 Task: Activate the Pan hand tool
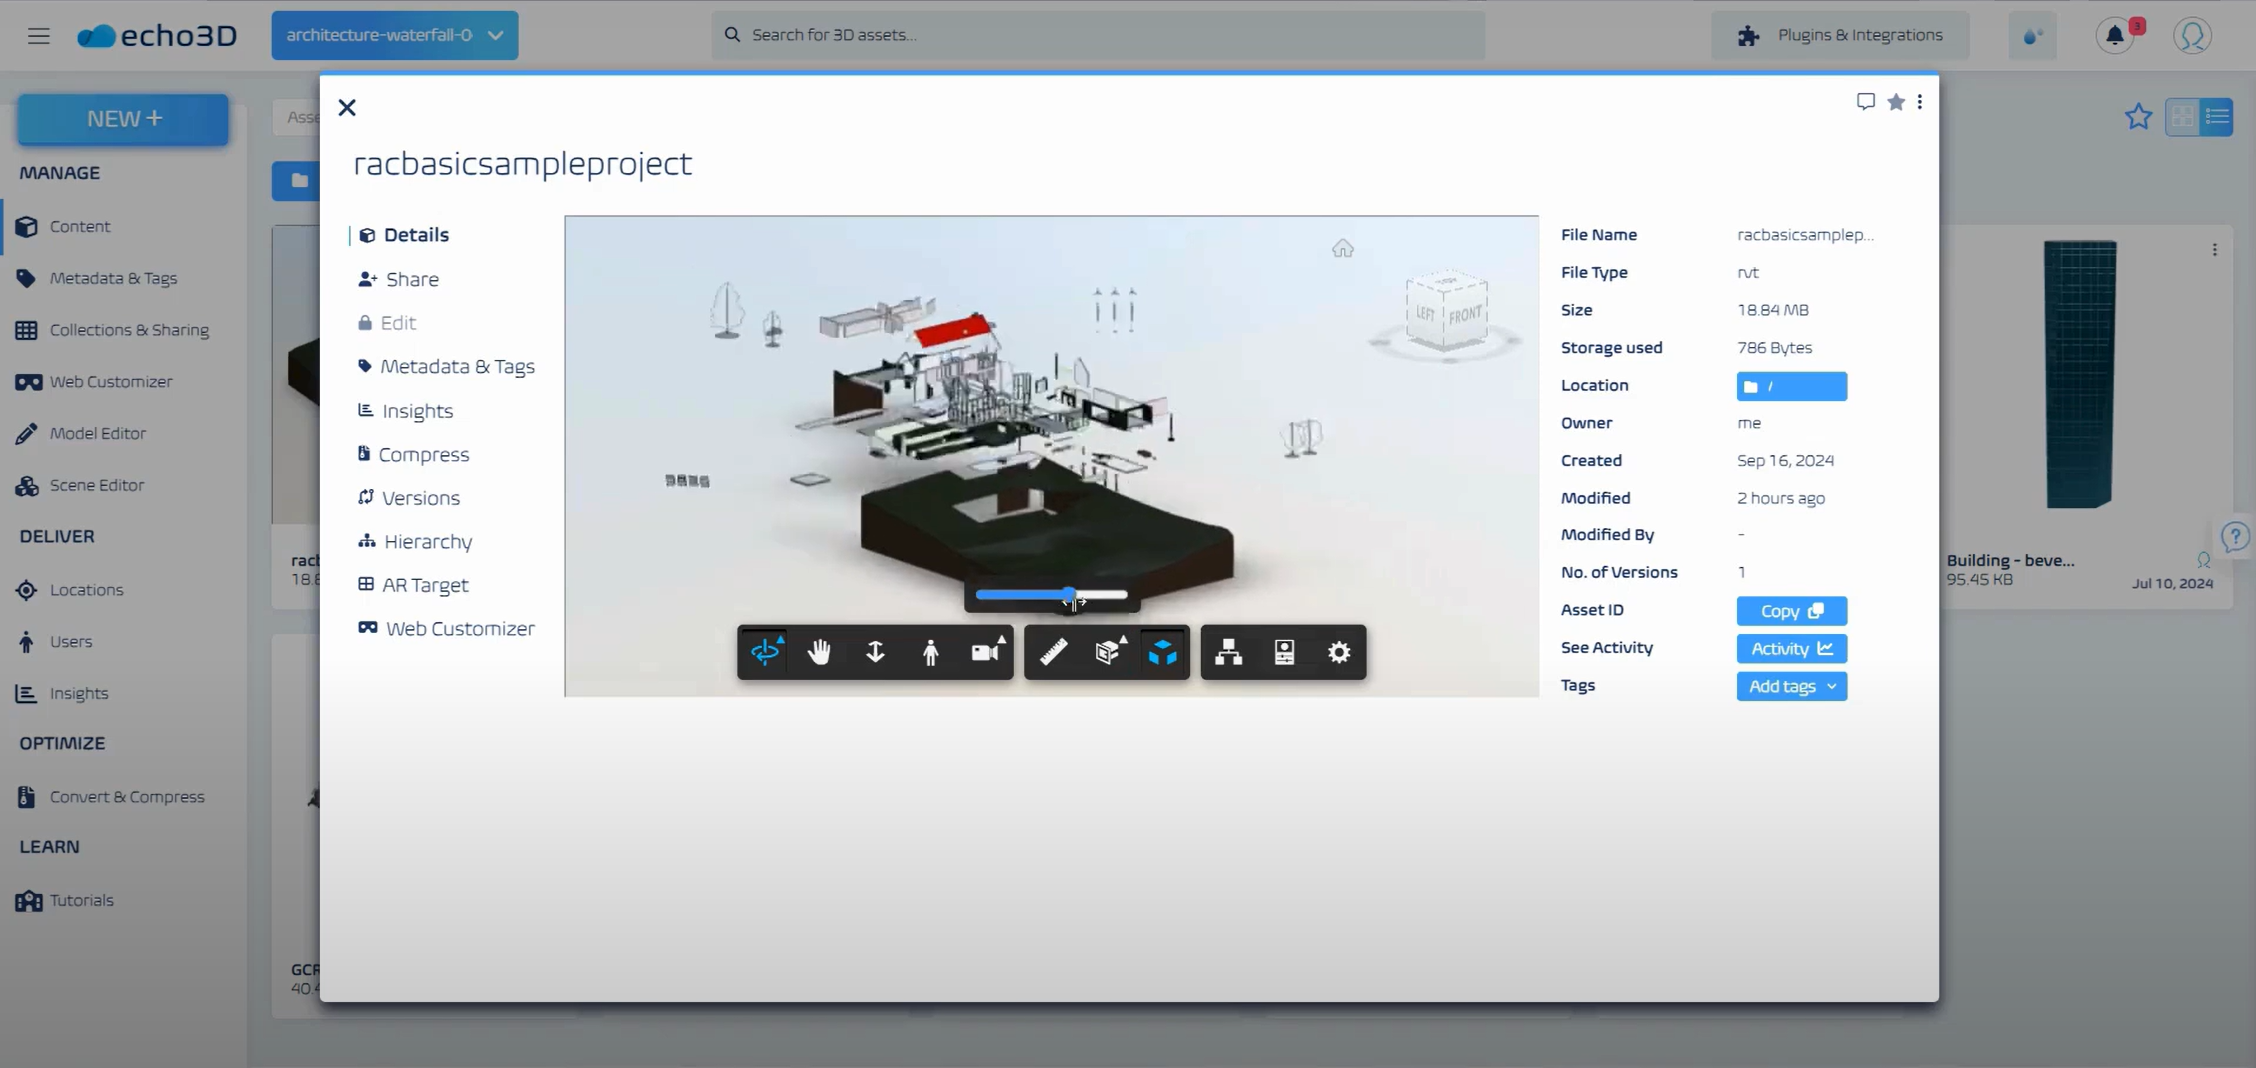(819, 652)
